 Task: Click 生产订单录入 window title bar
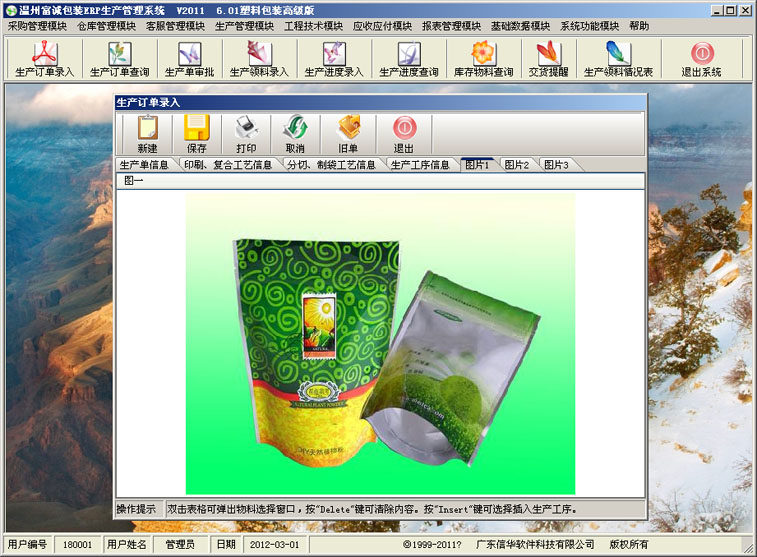click(x=380, y=102)
